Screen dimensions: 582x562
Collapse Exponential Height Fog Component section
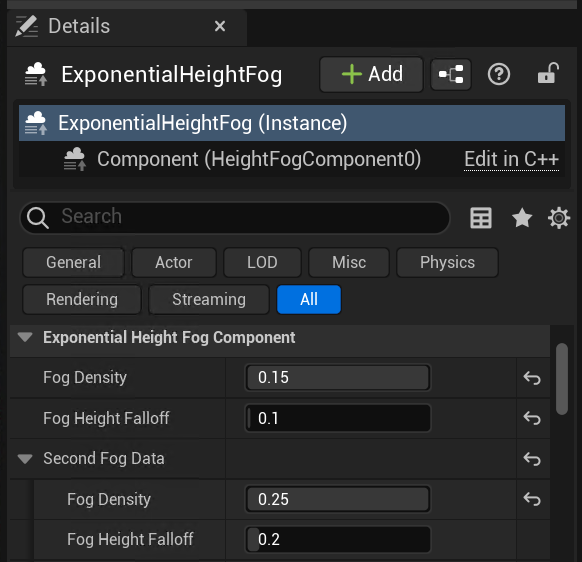25,337
